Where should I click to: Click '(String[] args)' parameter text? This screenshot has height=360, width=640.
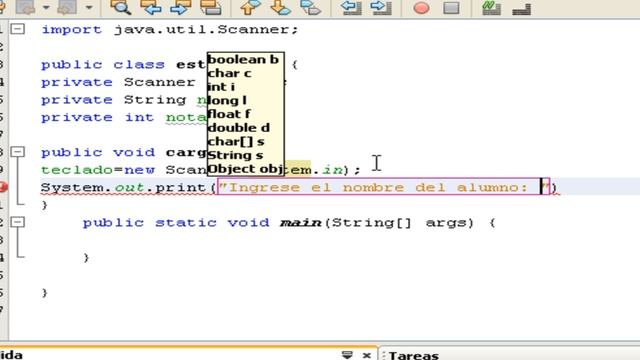click(400, 223)
